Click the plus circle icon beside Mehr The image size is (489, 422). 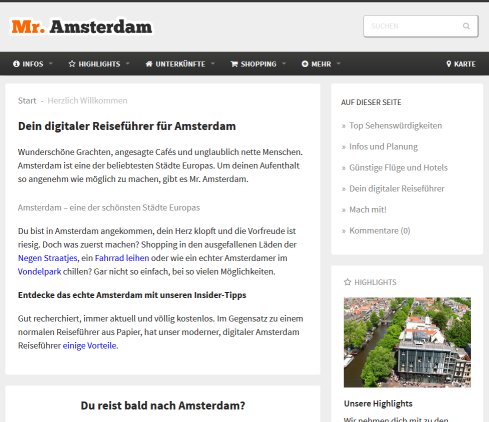(305, 64)
